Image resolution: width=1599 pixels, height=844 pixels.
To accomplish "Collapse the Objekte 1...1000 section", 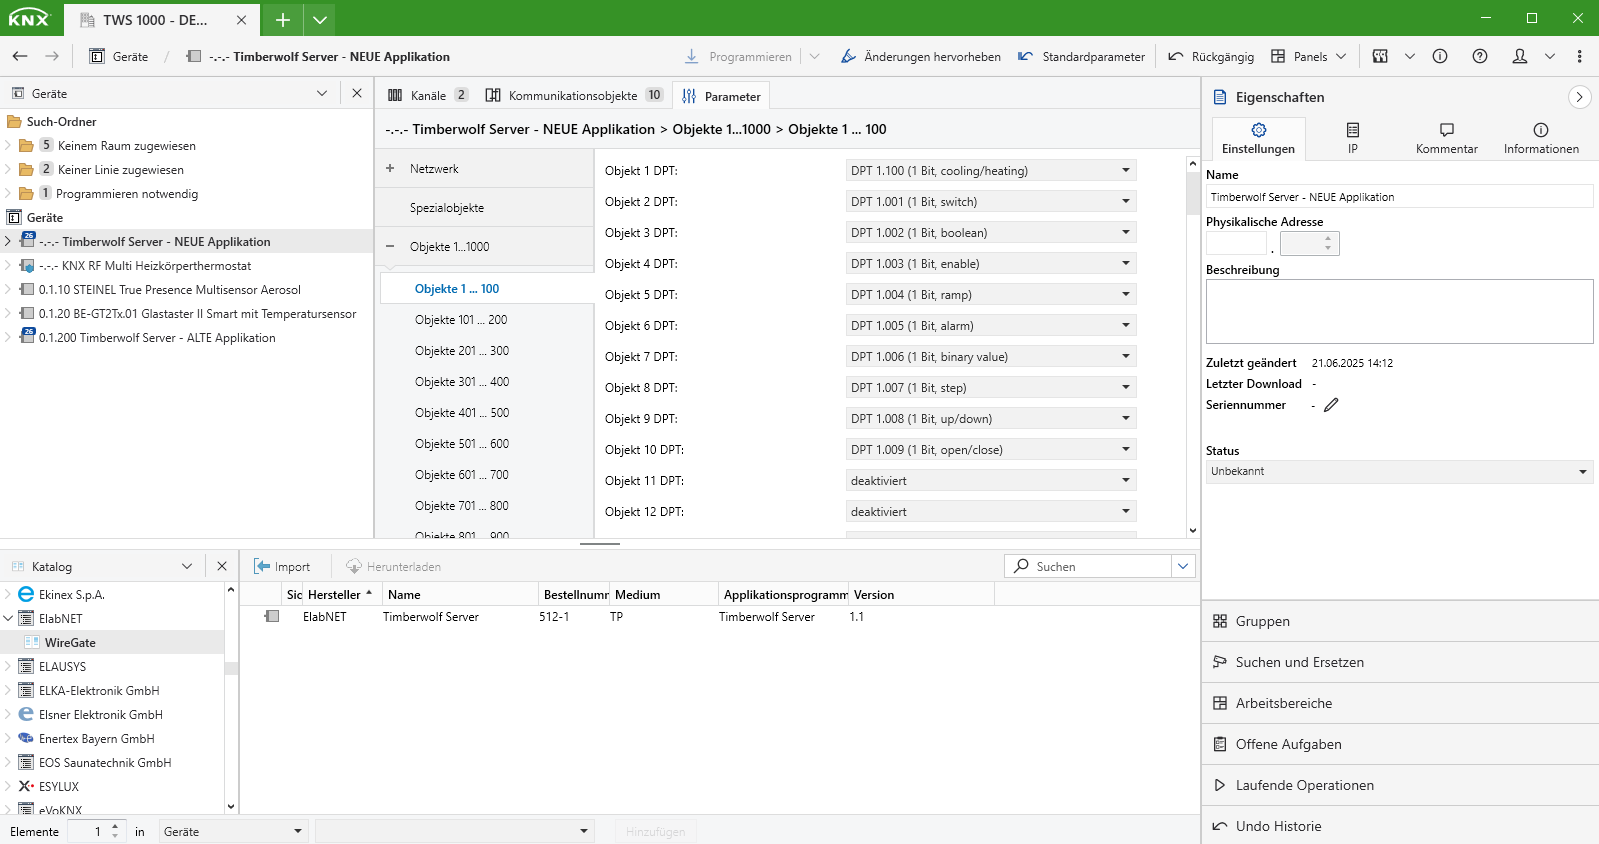I will pyautogui.click(x=390, y=247).
